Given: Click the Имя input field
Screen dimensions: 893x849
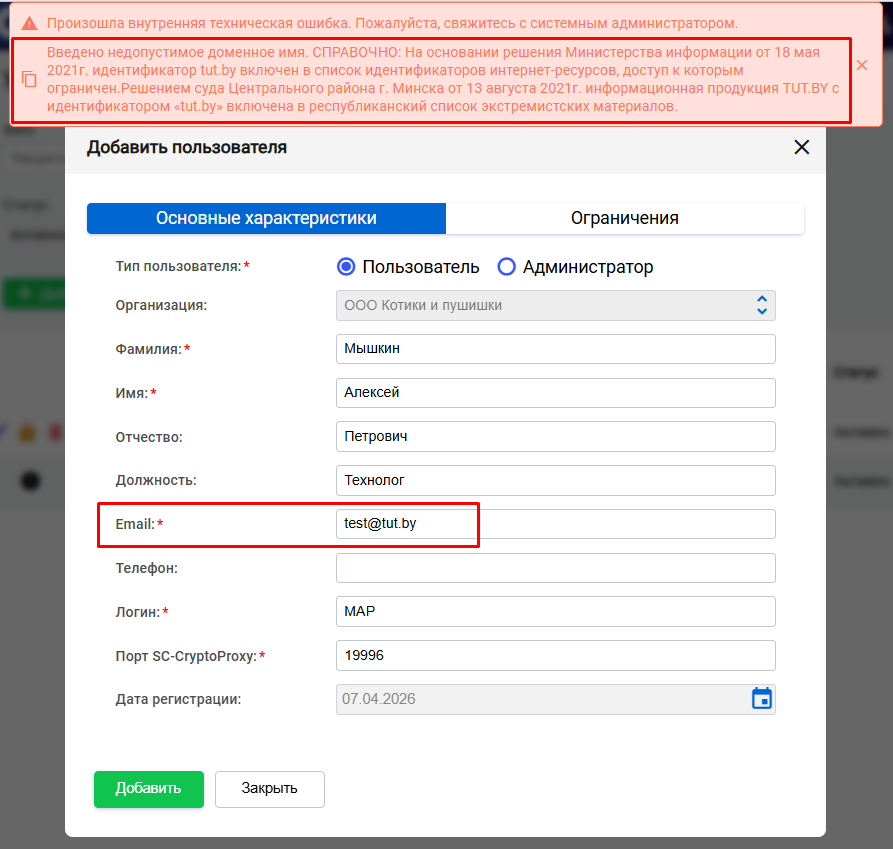Looking at the screenshot, I should click(555, 393).
